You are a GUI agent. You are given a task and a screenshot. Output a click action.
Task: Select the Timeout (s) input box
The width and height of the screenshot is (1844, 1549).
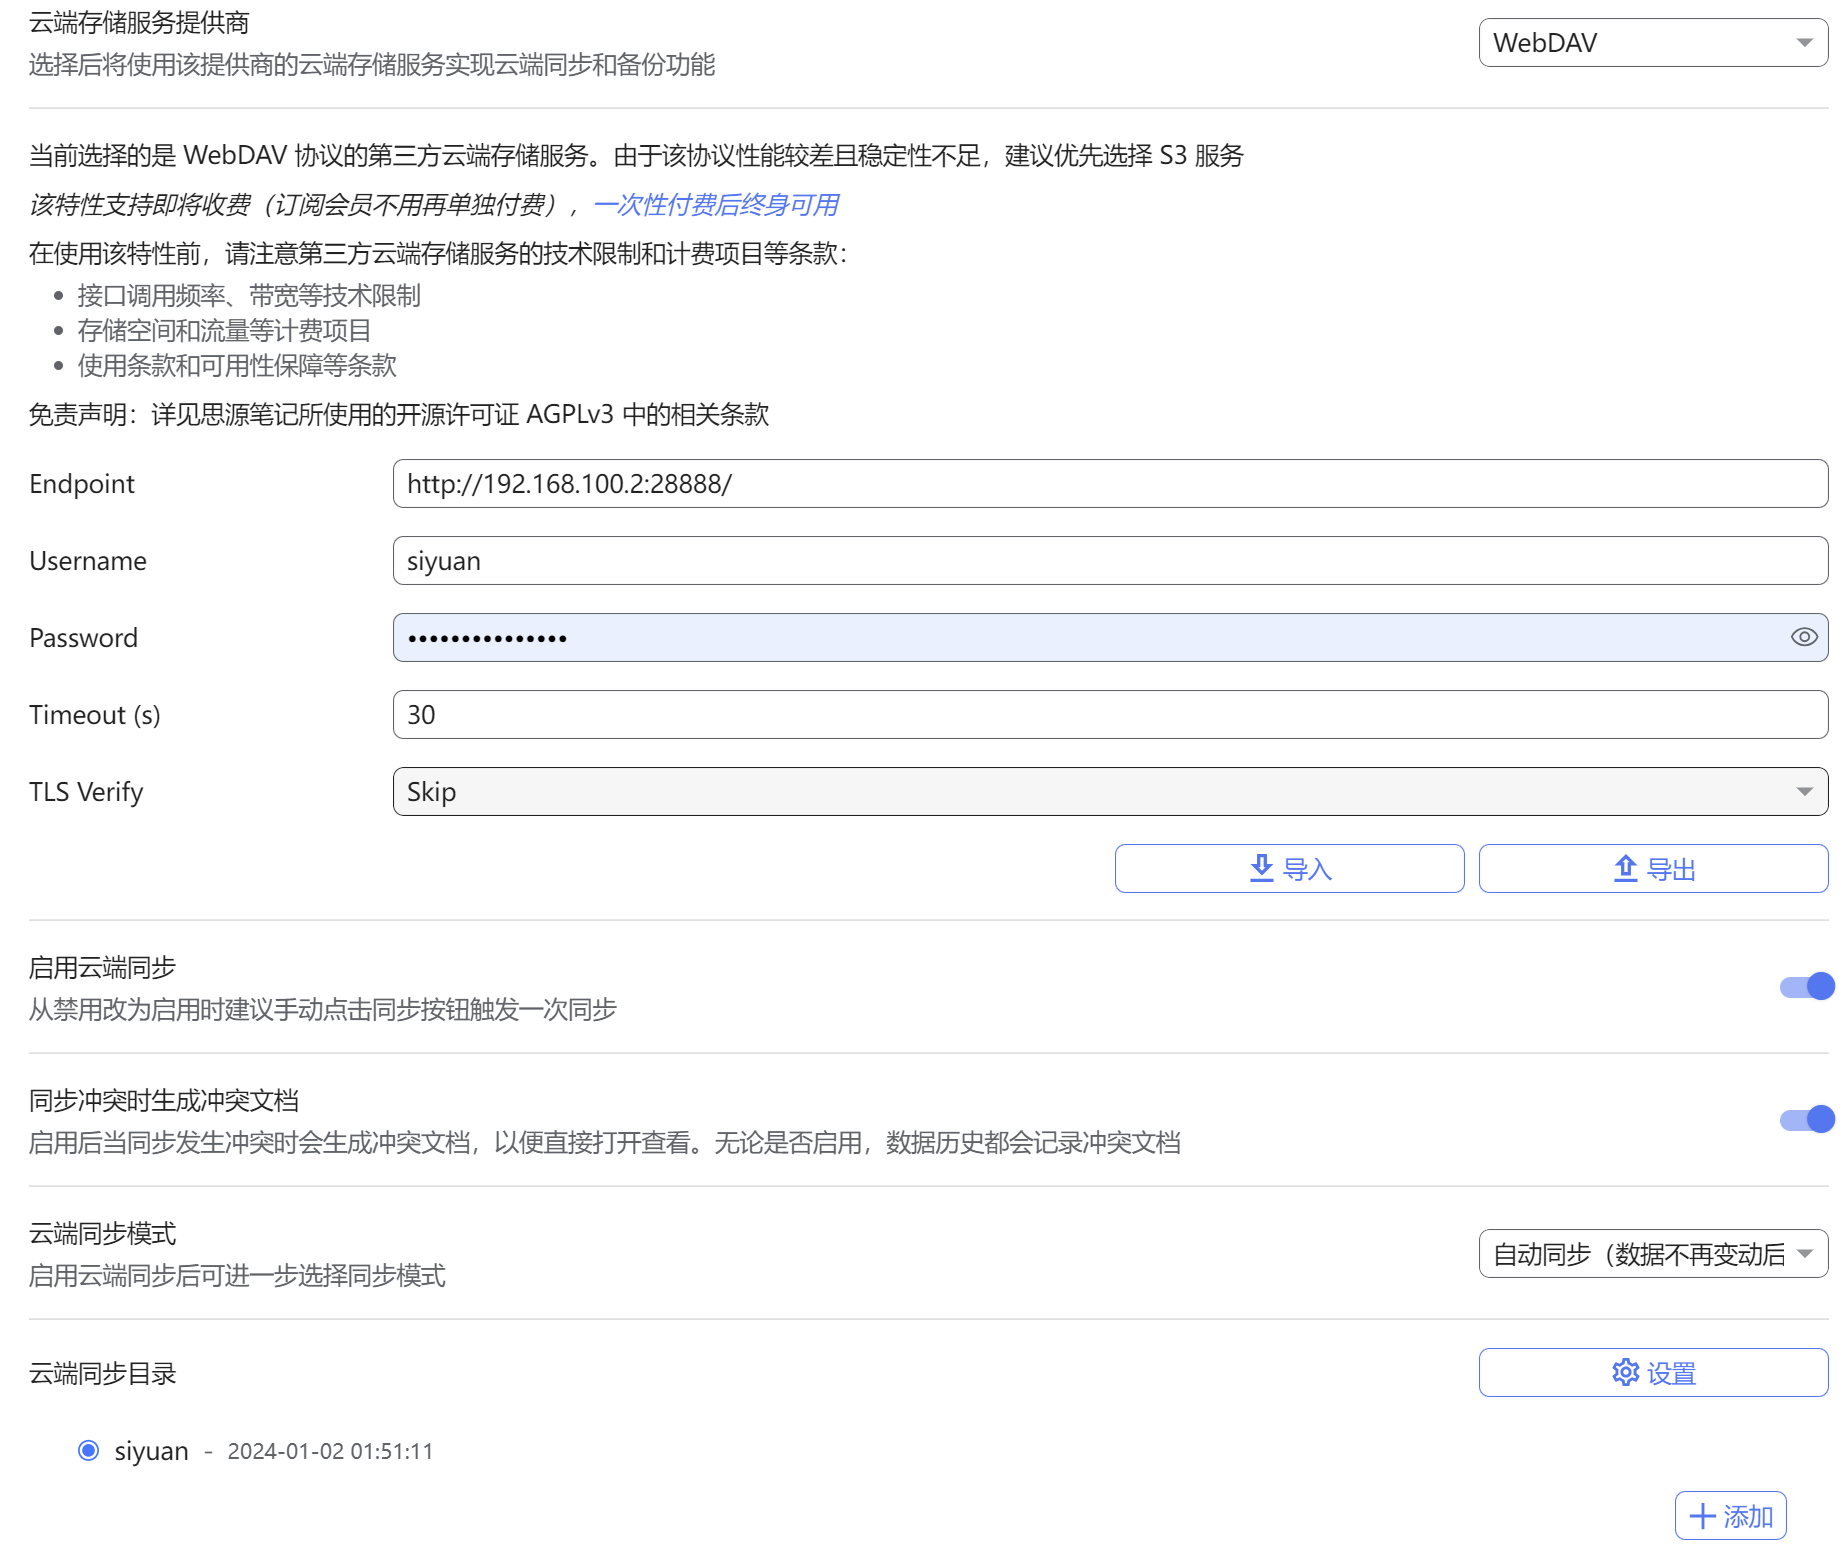point(1109,715)
